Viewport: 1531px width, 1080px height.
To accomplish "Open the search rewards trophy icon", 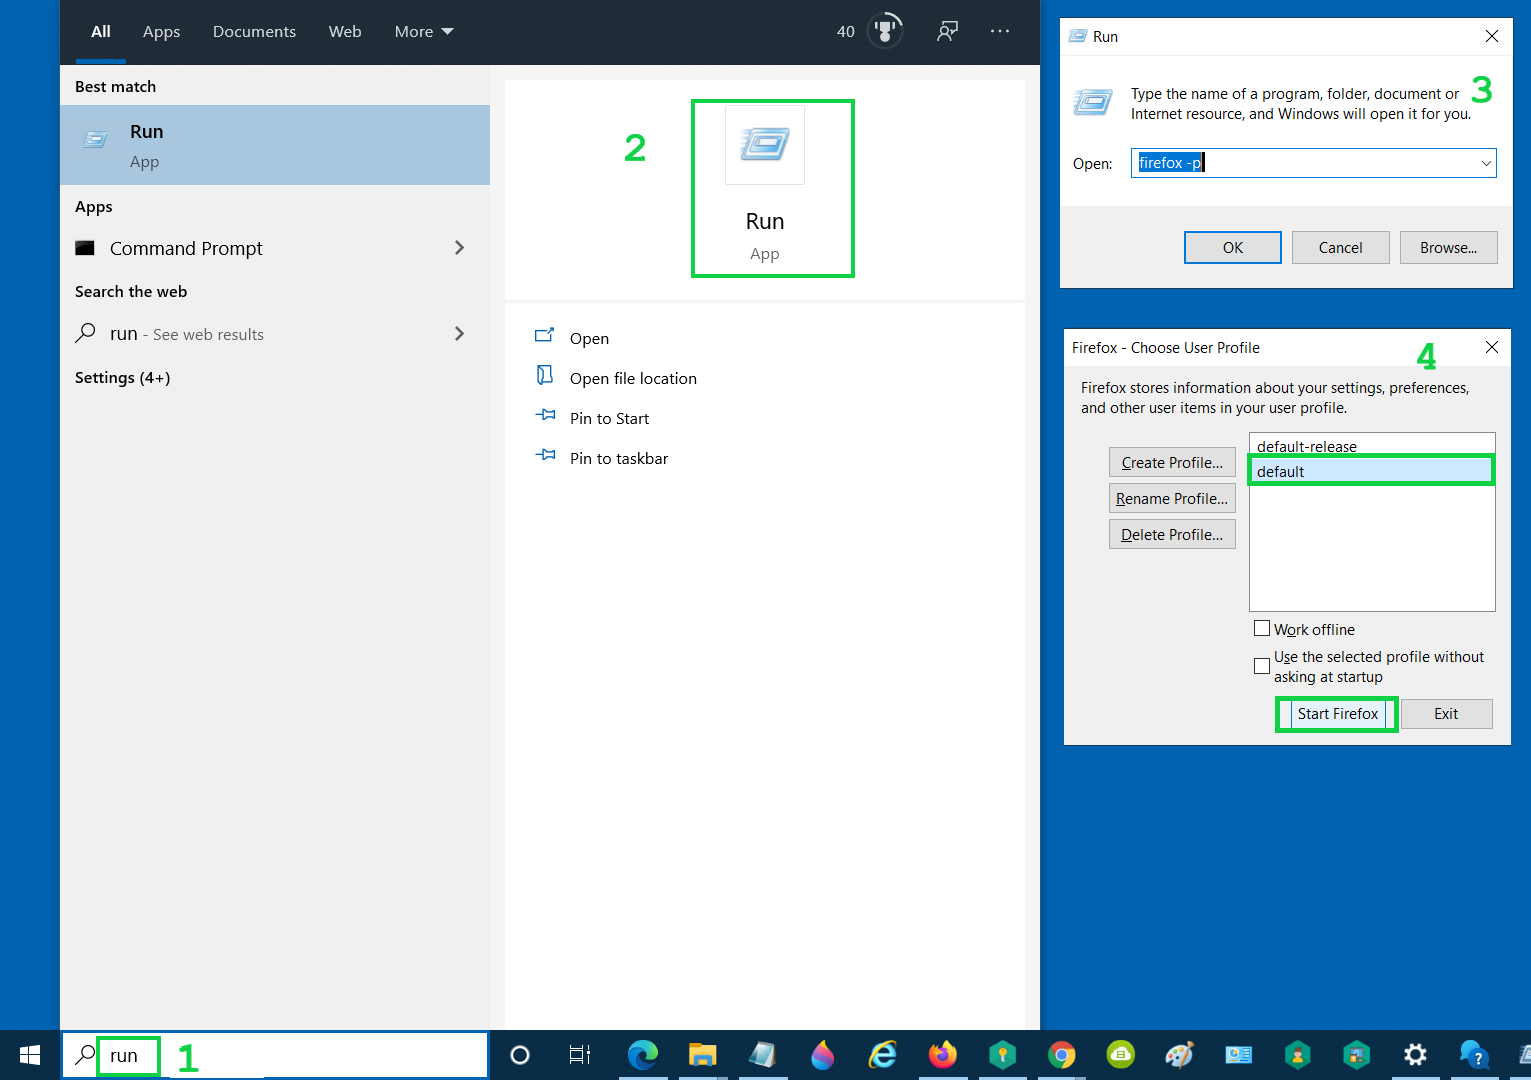I will (x=884, y=31).
